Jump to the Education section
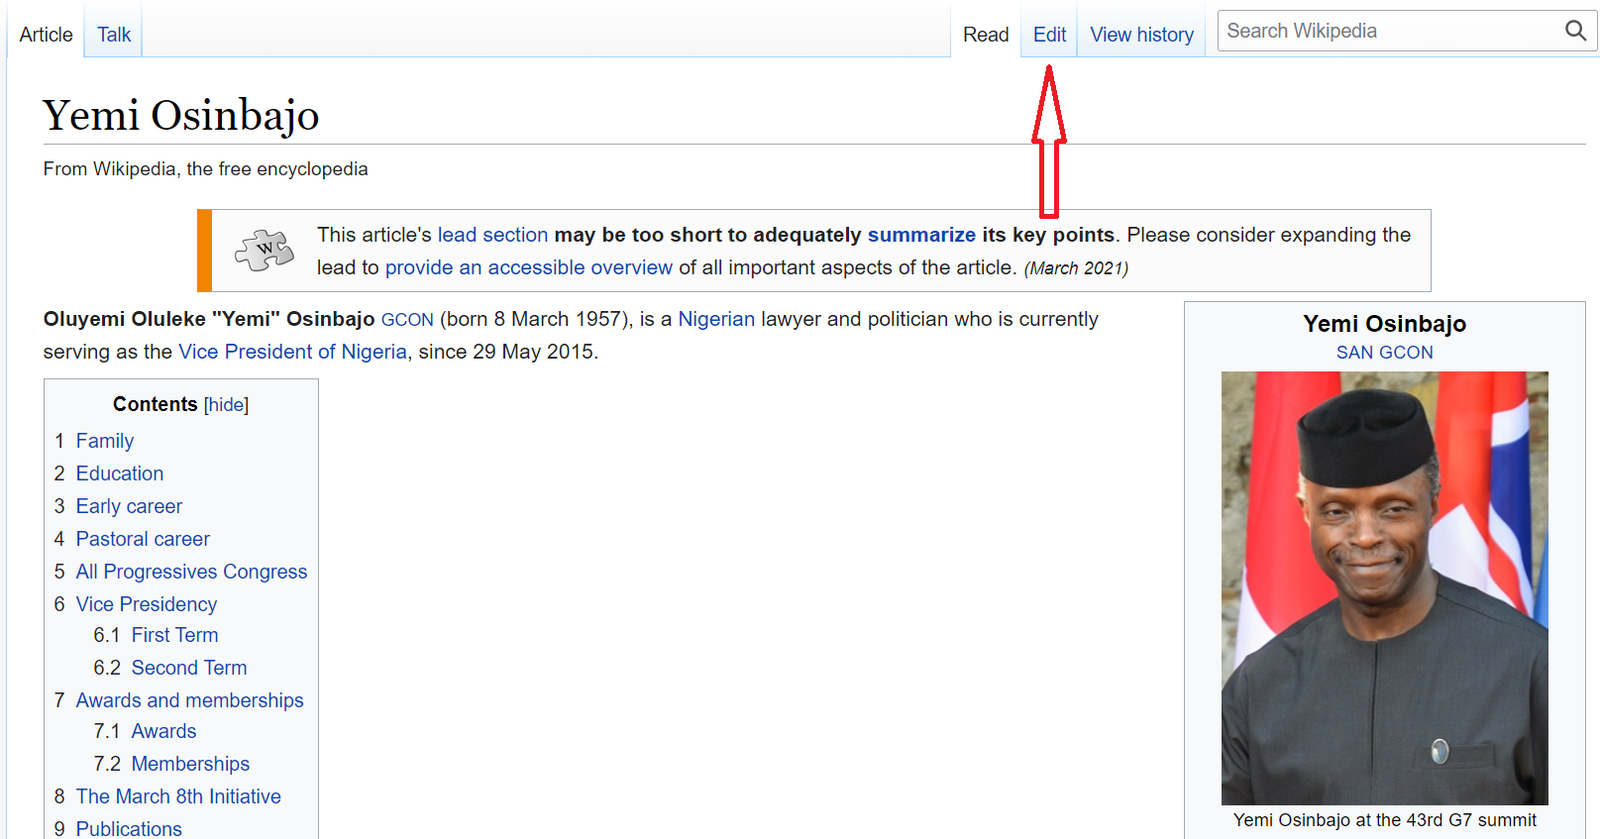 [x=120, y=474]
